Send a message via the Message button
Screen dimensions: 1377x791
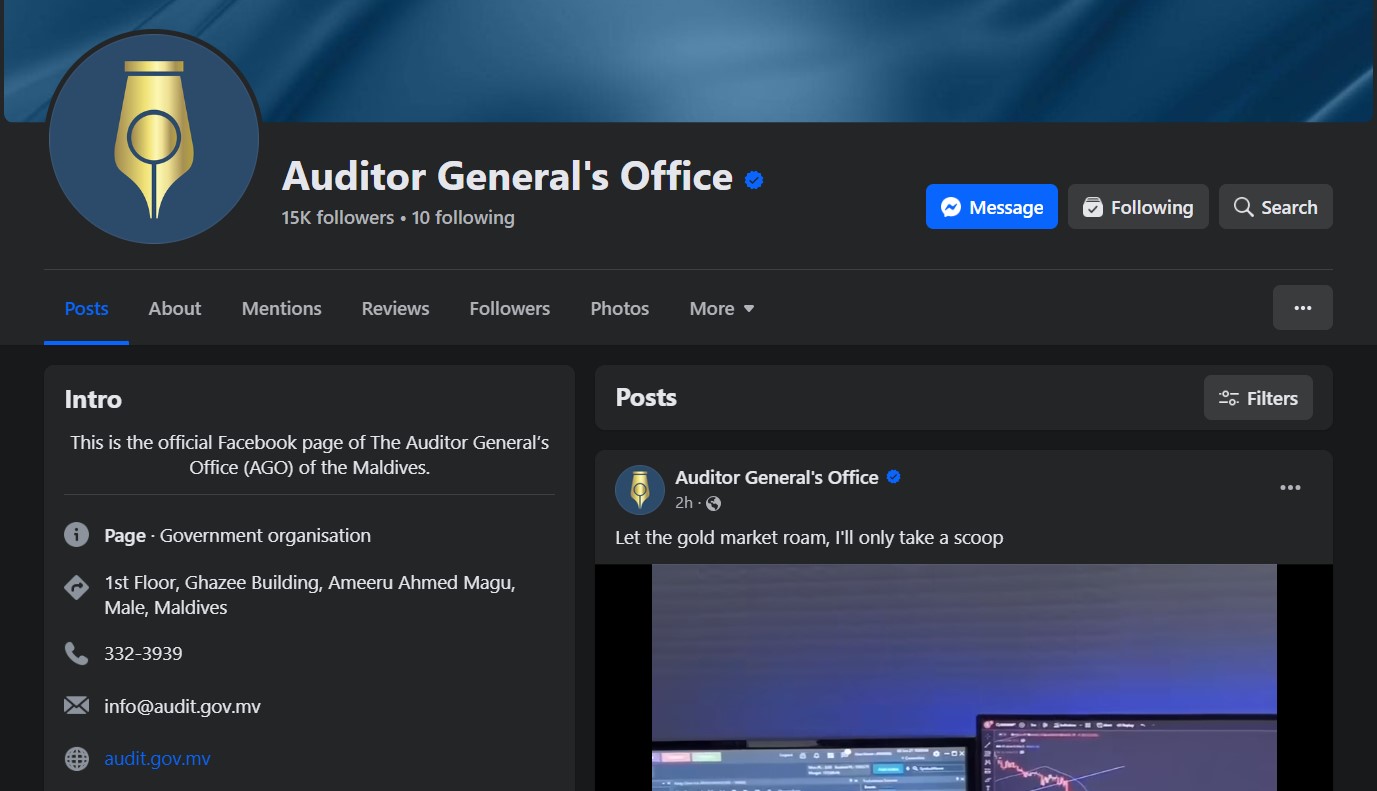click(991, 207)
